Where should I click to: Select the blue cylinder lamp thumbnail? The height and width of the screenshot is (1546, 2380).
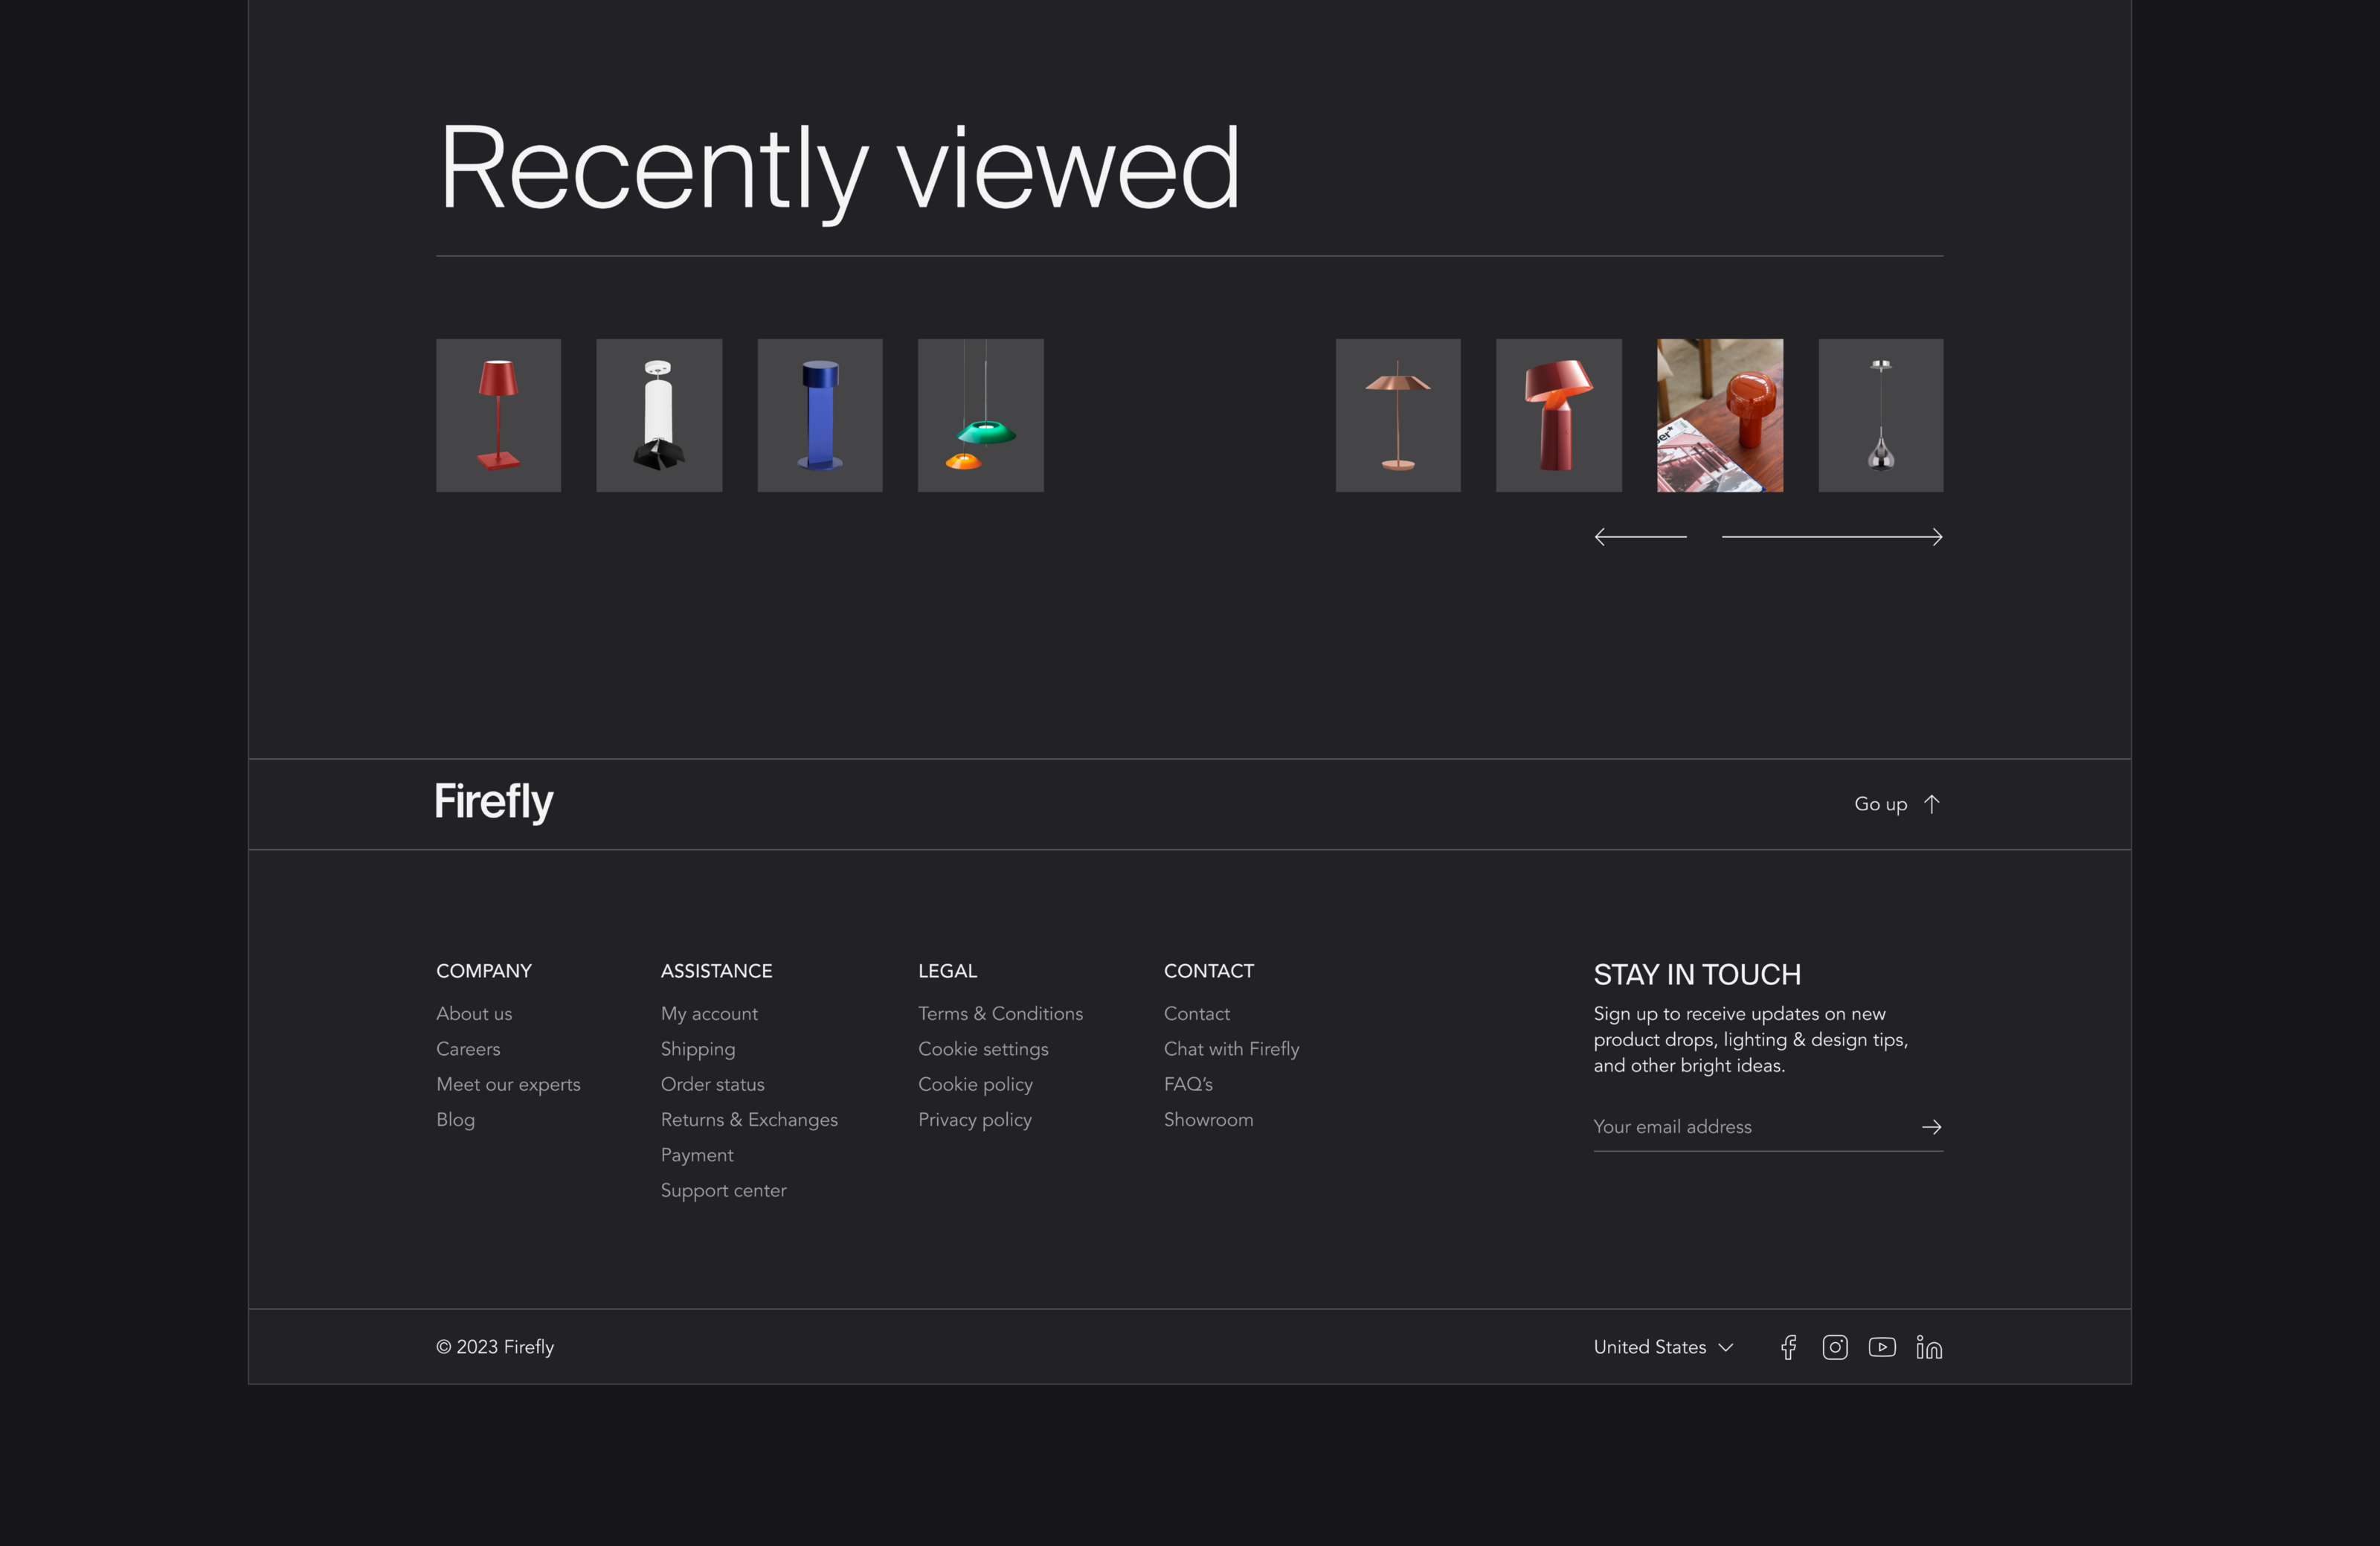[820, 415]
